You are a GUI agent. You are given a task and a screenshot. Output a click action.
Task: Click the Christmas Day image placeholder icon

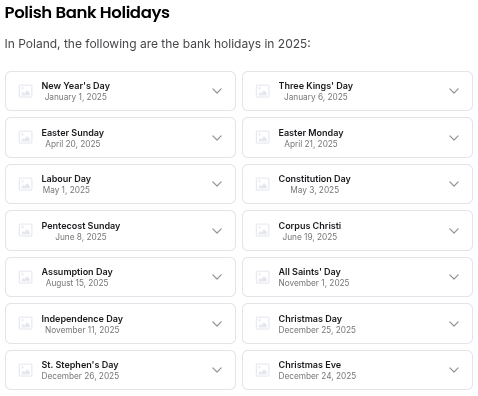[x=263, y=323]
